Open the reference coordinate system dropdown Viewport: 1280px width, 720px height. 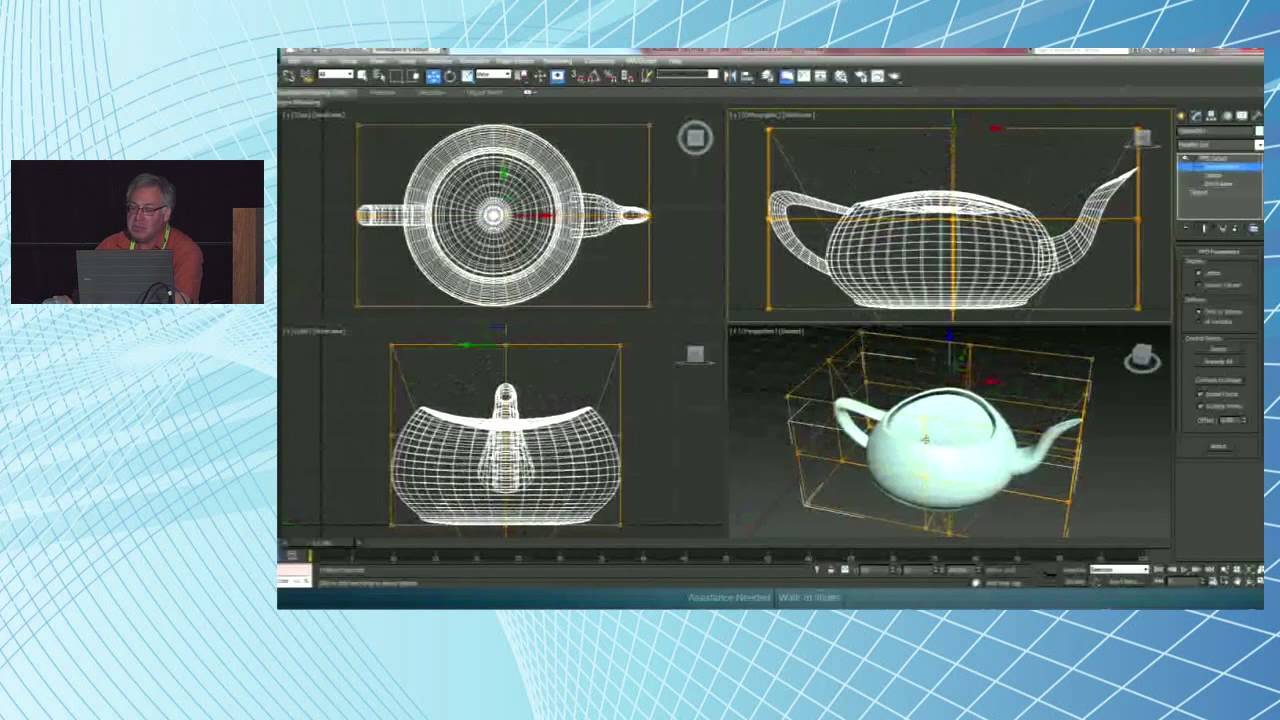(495, 76)
